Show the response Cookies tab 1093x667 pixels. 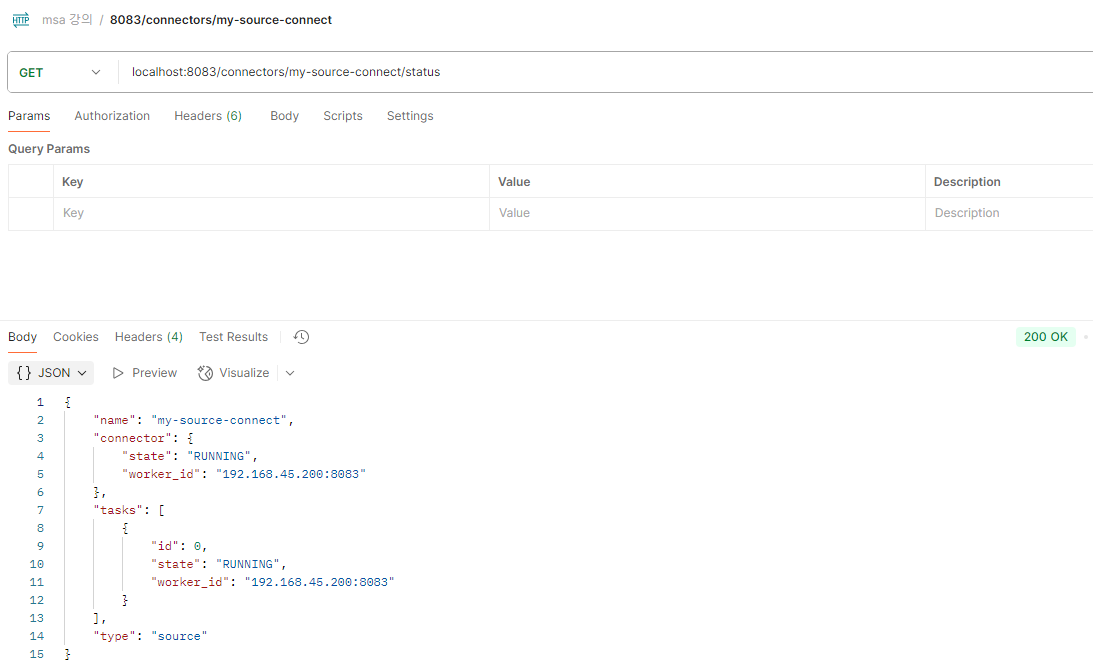(x=76, y=337)
